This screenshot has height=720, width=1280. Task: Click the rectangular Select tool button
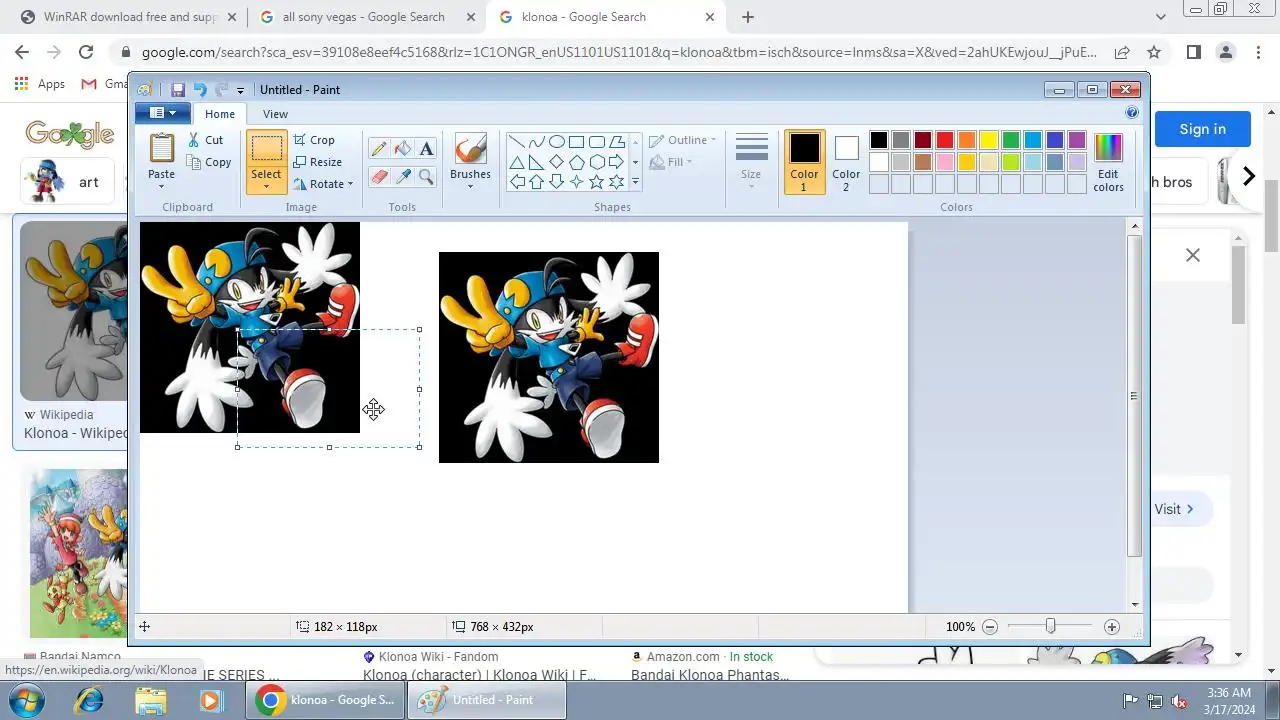click(x=266, y=149)
